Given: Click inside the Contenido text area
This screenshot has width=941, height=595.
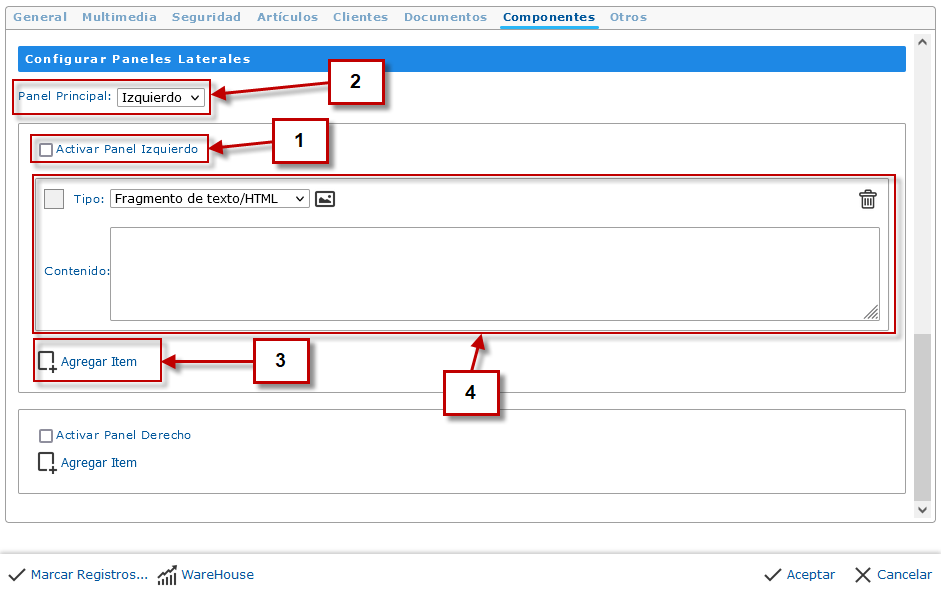Looking at the screenshot, I should [x=495, y=274].
